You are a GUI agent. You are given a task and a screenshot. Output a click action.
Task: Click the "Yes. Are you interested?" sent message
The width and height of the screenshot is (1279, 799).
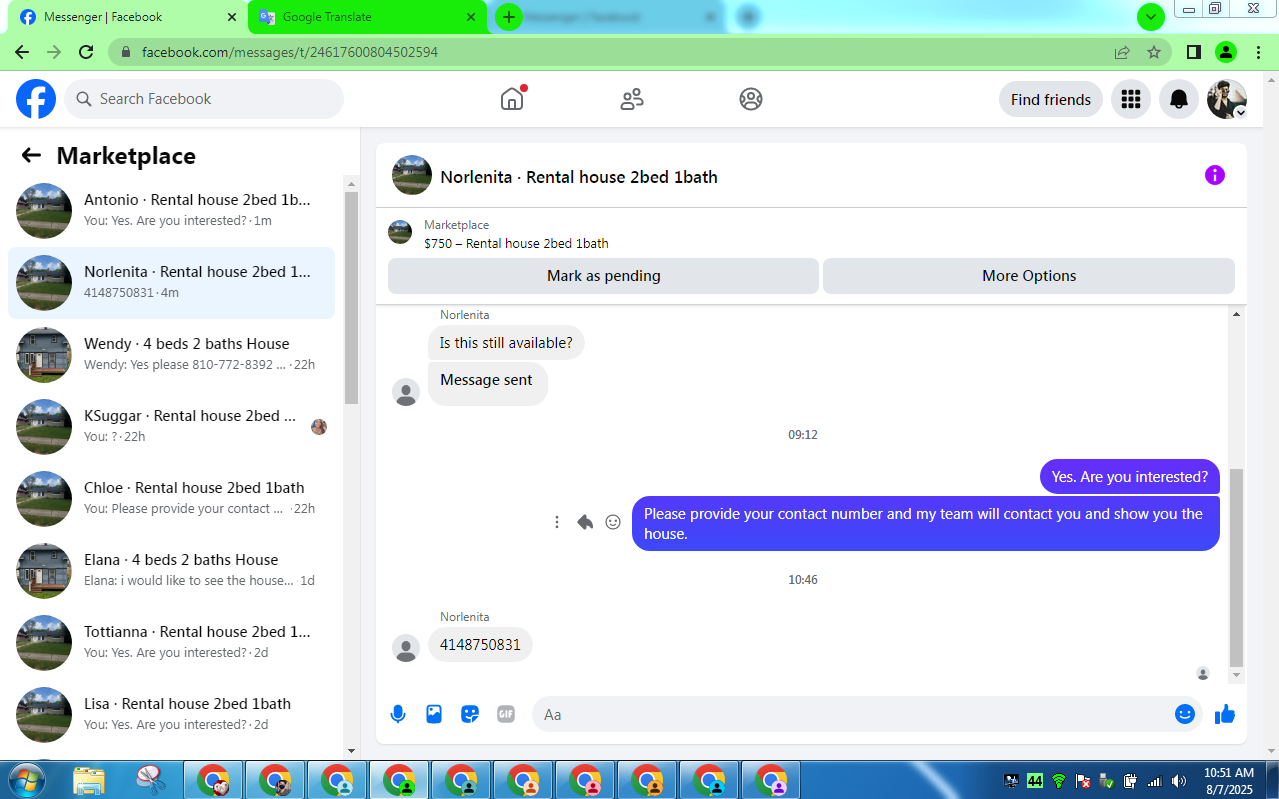click(x=1130, y=477)
